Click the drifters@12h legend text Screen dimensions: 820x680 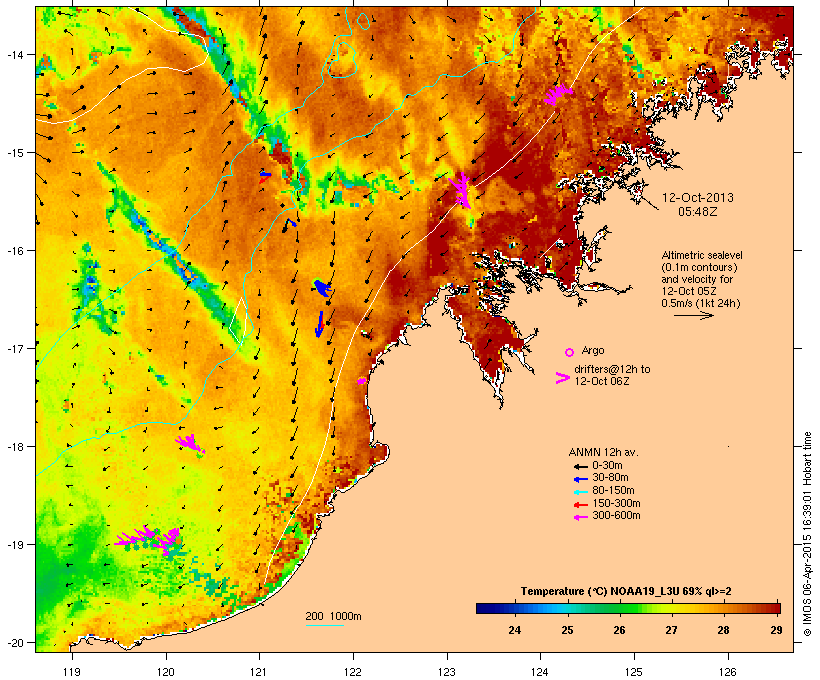click(612, 375)
